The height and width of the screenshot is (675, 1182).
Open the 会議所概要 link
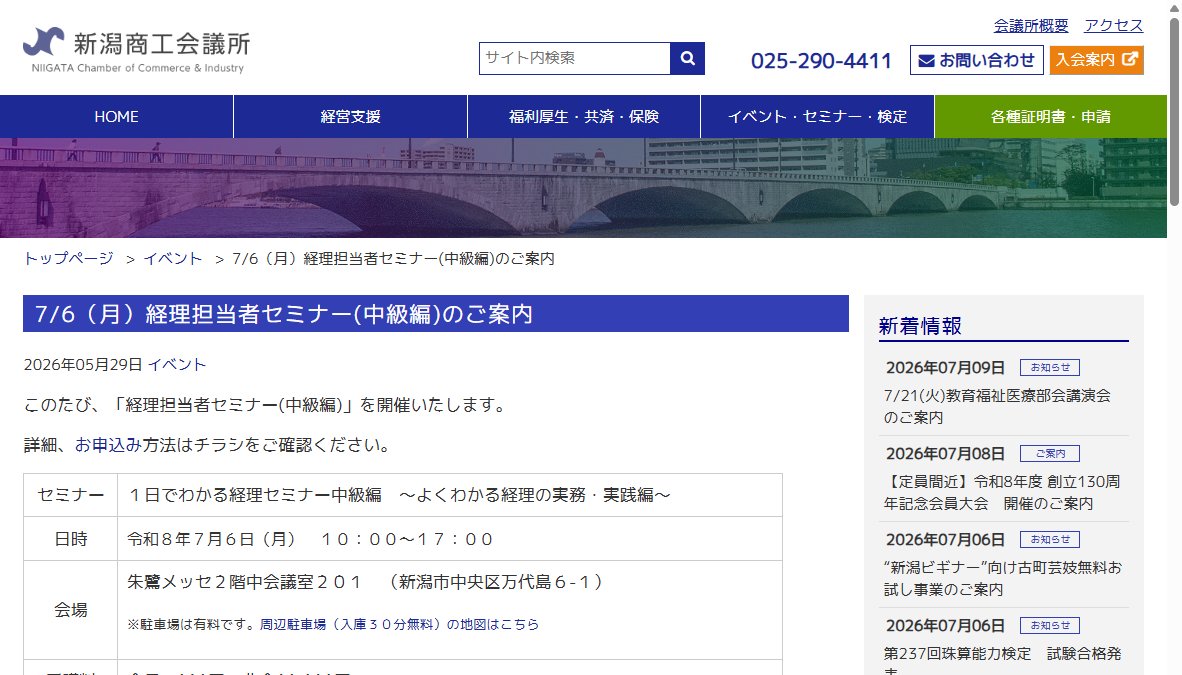[x=1030, y=26]
